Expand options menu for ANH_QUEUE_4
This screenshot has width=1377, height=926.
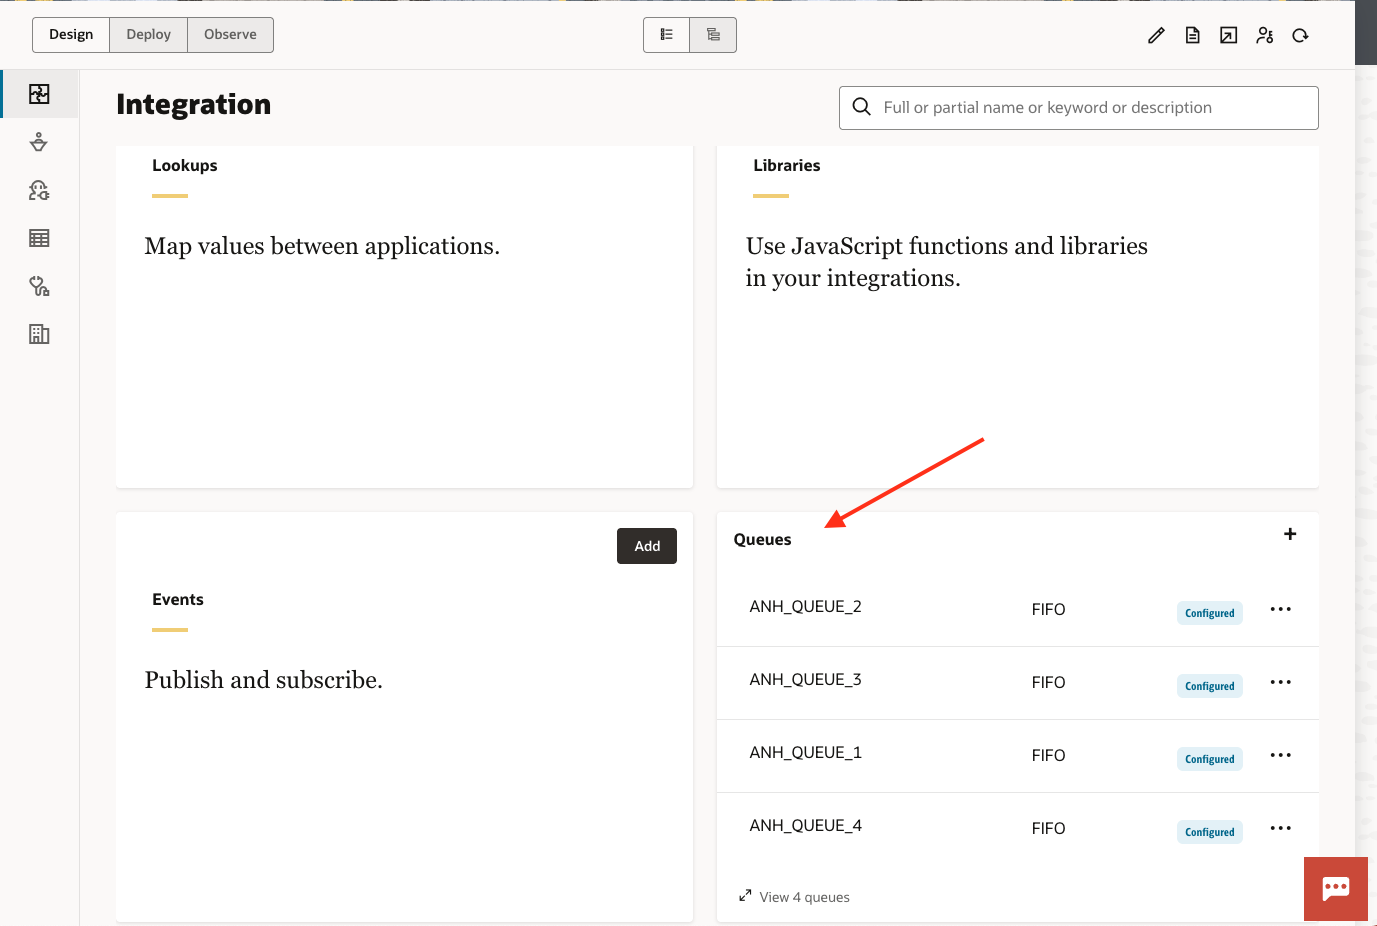pos(1280,828)
